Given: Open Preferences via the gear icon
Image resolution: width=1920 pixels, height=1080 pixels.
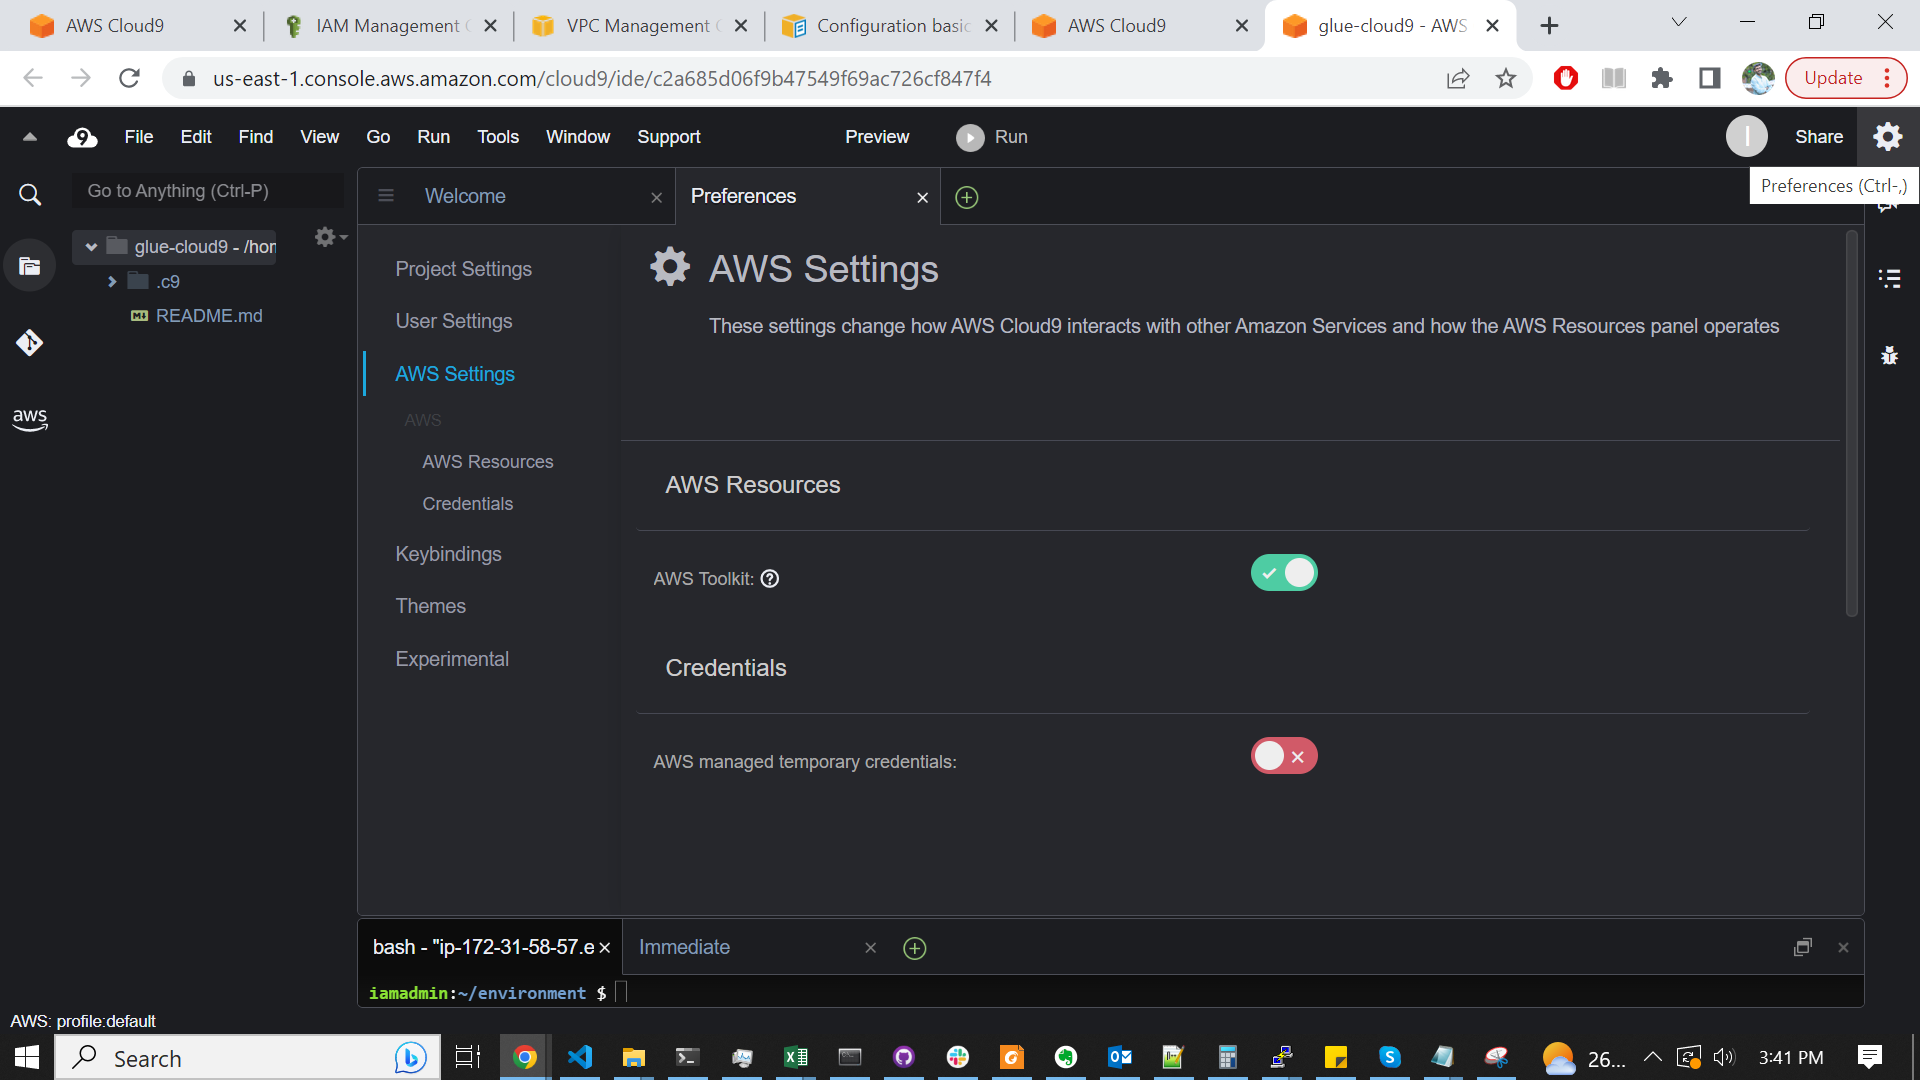Looking at the screenshot, I should [x=1888, y=137].
